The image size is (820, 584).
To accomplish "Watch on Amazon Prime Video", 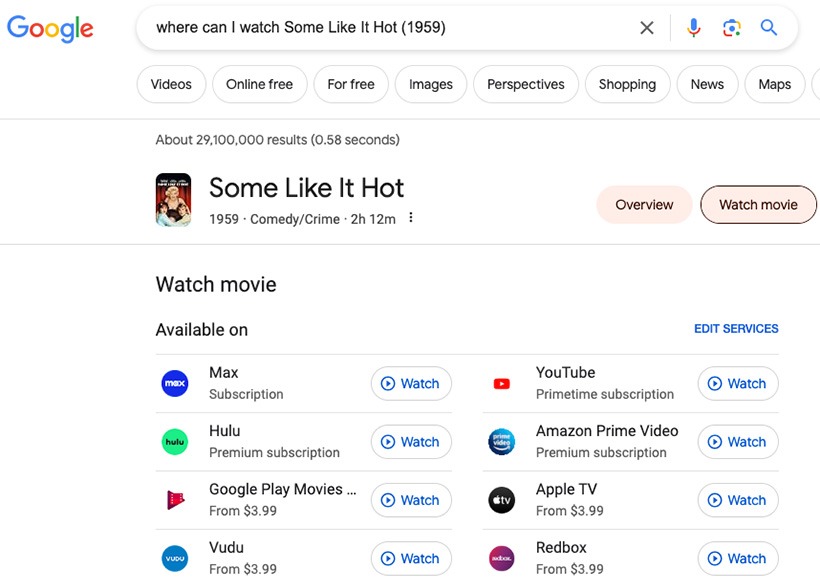I will pos(738,442).
